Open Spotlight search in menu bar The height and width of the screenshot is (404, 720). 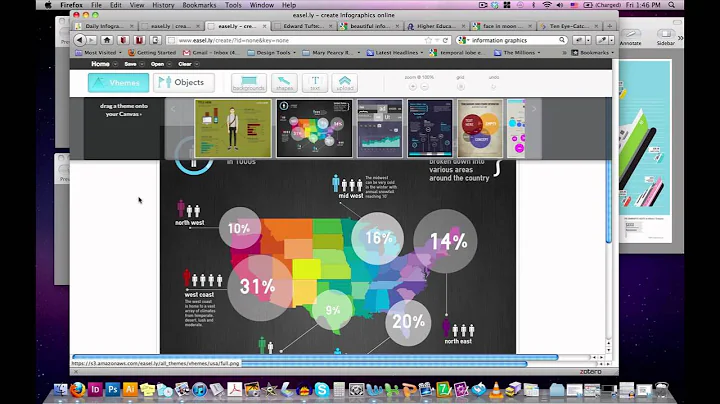coord(671,5)
